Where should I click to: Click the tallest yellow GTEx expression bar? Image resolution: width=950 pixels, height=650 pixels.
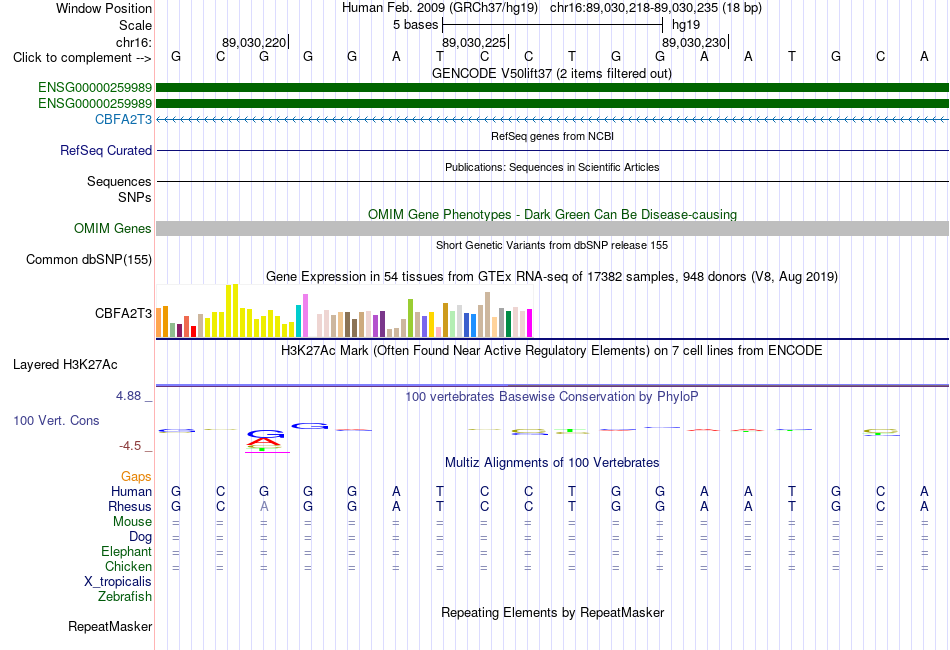pyautogui.click(x=235, y=311)
